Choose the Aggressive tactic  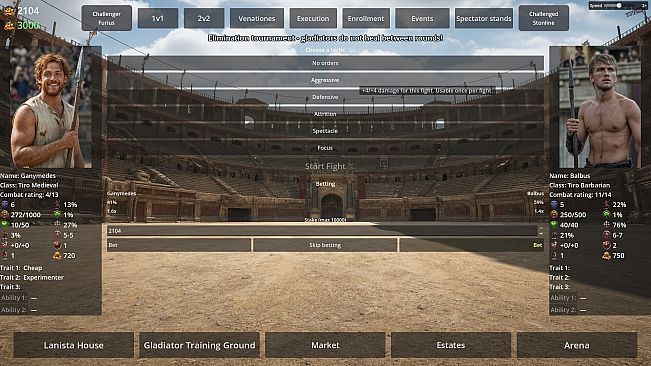pos(325,80)
